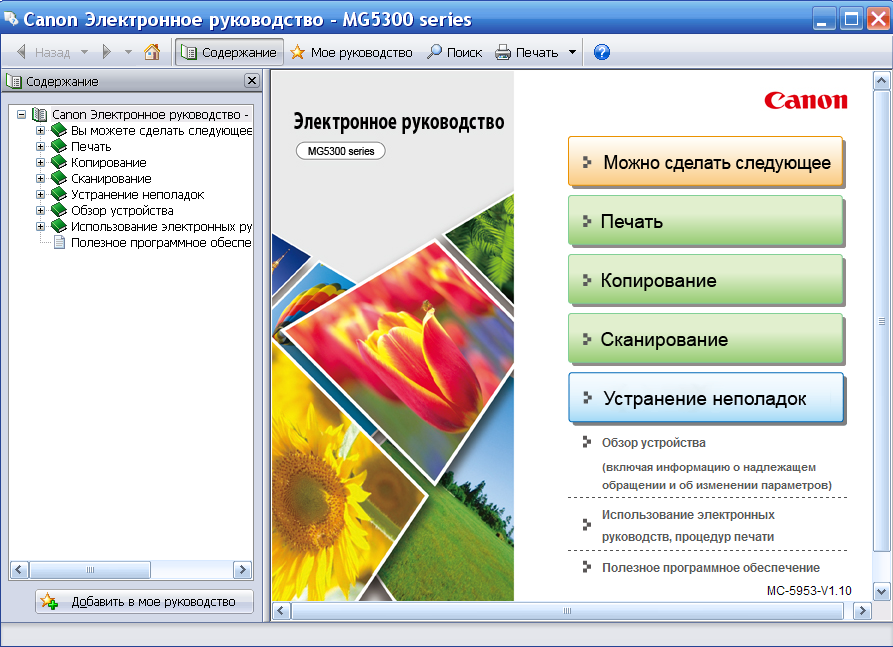Open the blue Устранение неполадок button

705,398
